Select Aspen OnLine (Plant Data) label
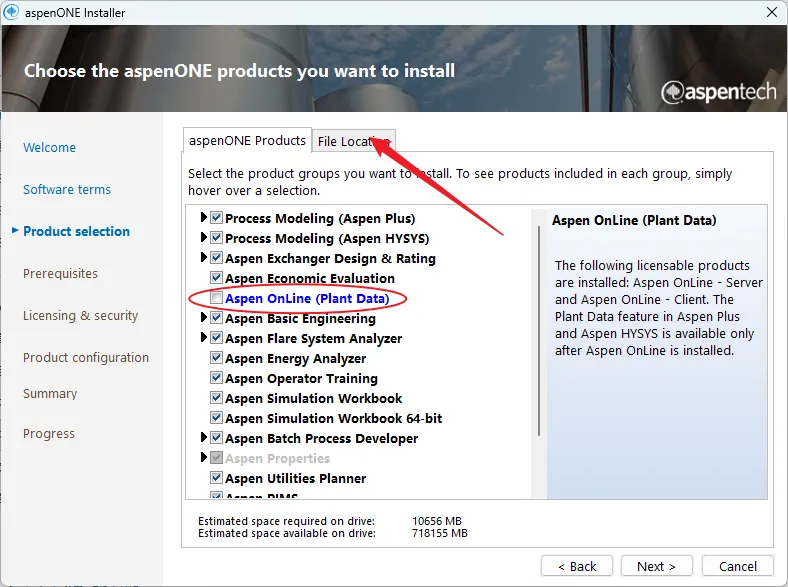Viewport: 788px width, 587px height. [307, 299]
